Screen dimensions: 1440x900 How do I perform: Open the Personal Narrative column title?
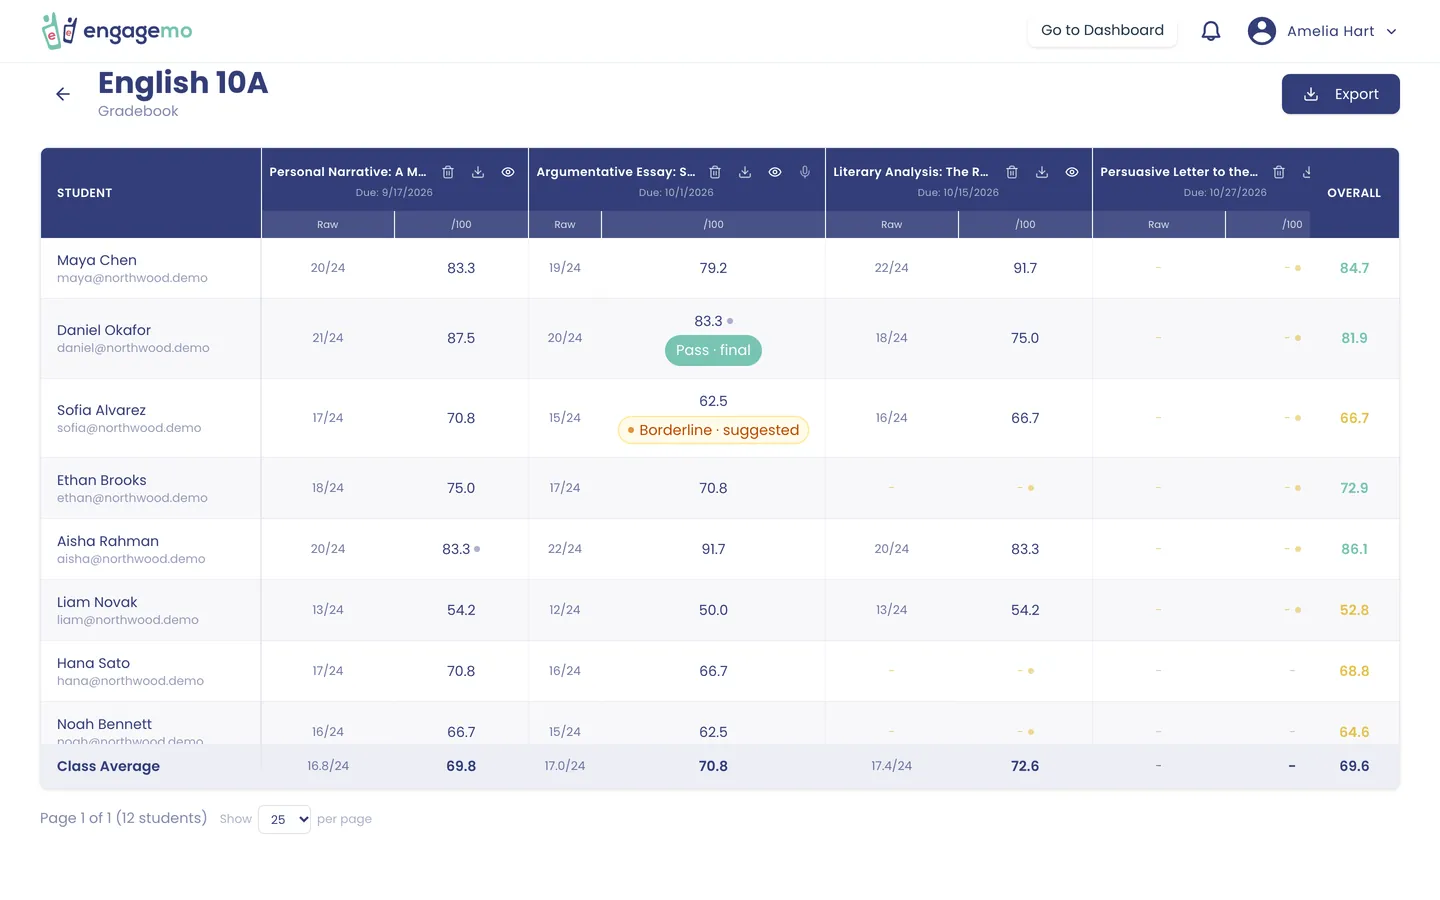348,172
